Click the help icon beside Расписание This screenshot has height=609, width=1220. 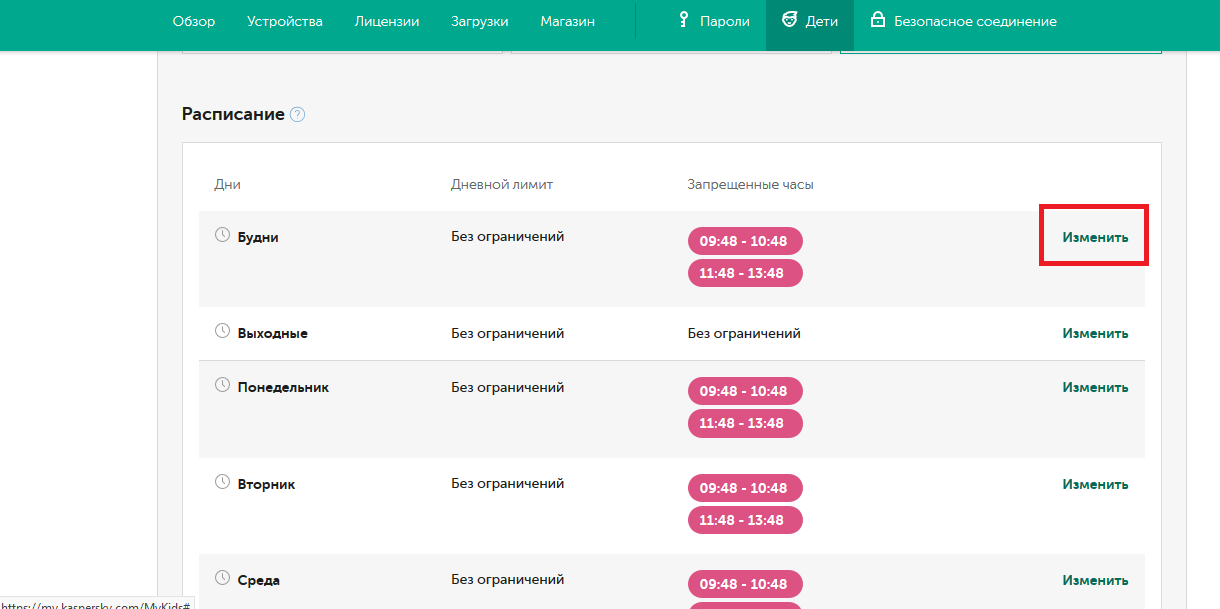point(297,115)
